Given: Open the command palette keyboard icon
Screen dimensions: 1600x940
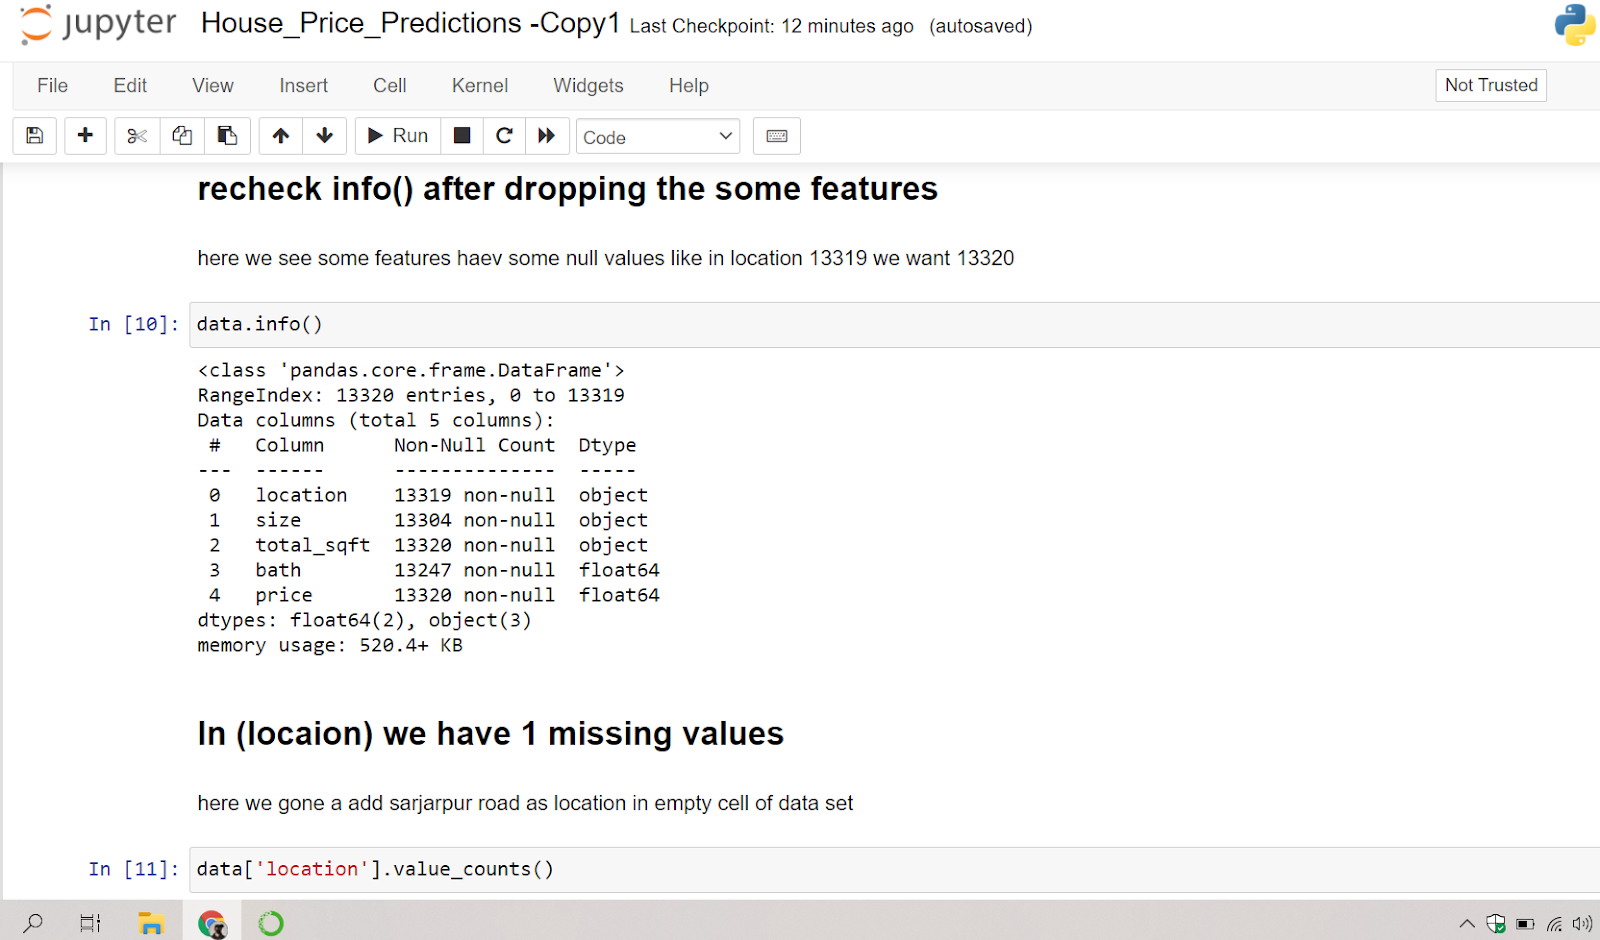Looking at the screenshot, I should pyautogui.click(x=777, y=136).
